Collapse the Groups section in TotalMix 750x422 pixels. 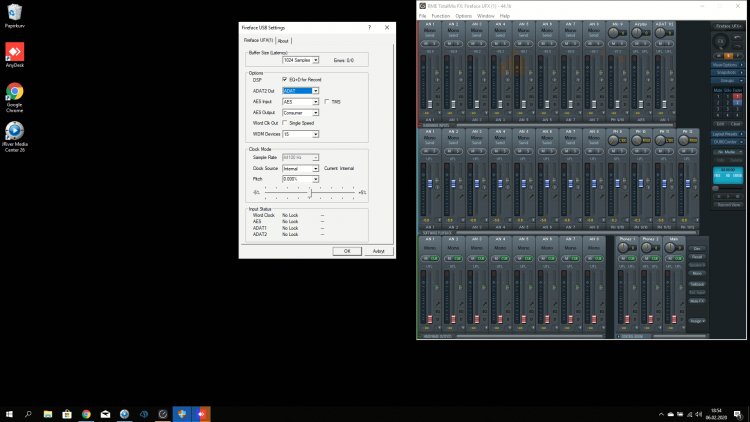point(727,80)
